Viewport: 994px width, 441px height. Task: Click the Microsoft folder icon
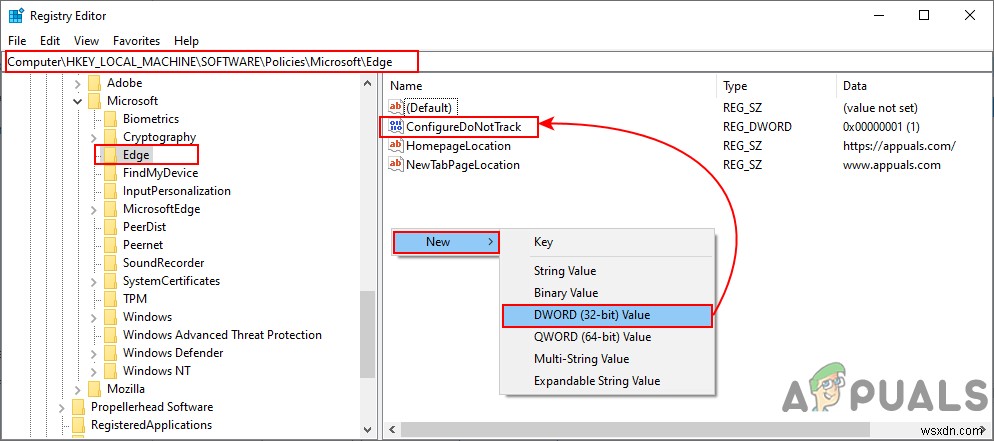click(94, 101)
